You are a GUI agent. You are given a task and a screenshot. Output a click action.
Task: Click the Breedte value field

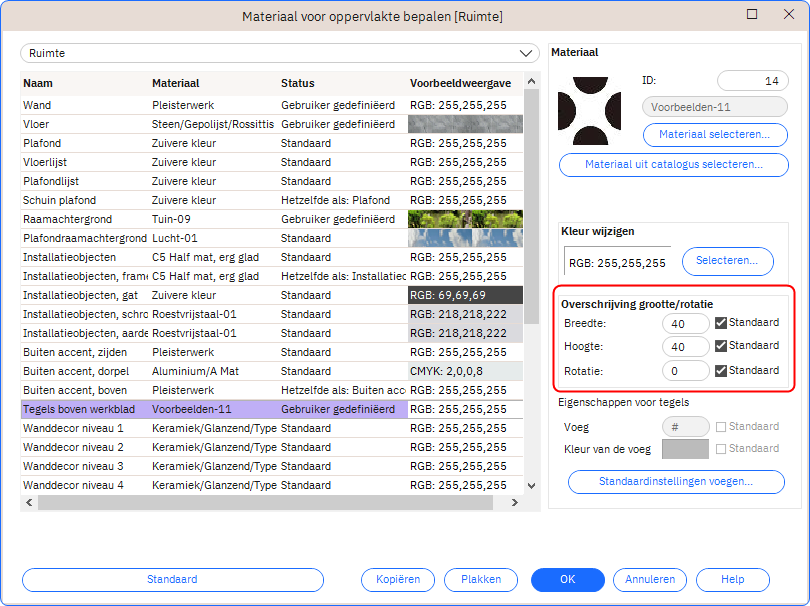click(685, 323)
